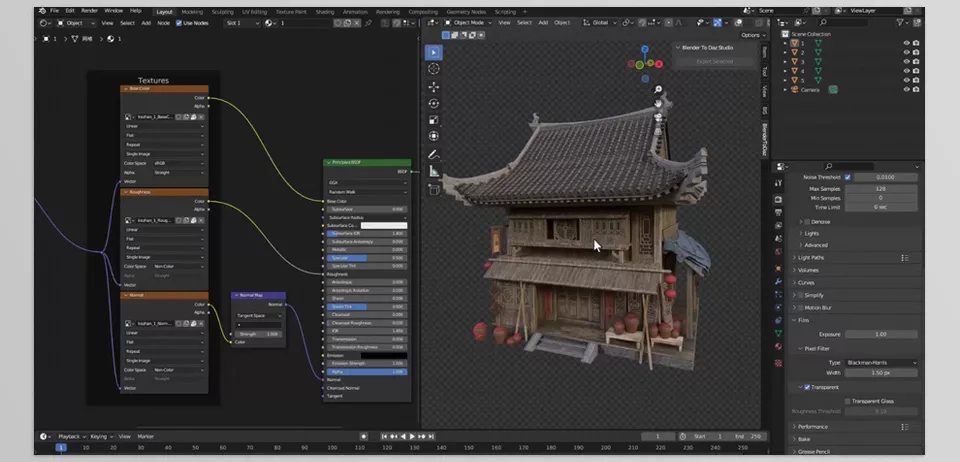Open the Output properties tab icon
This screenshot has width=960, height=462.
(778, 212)
